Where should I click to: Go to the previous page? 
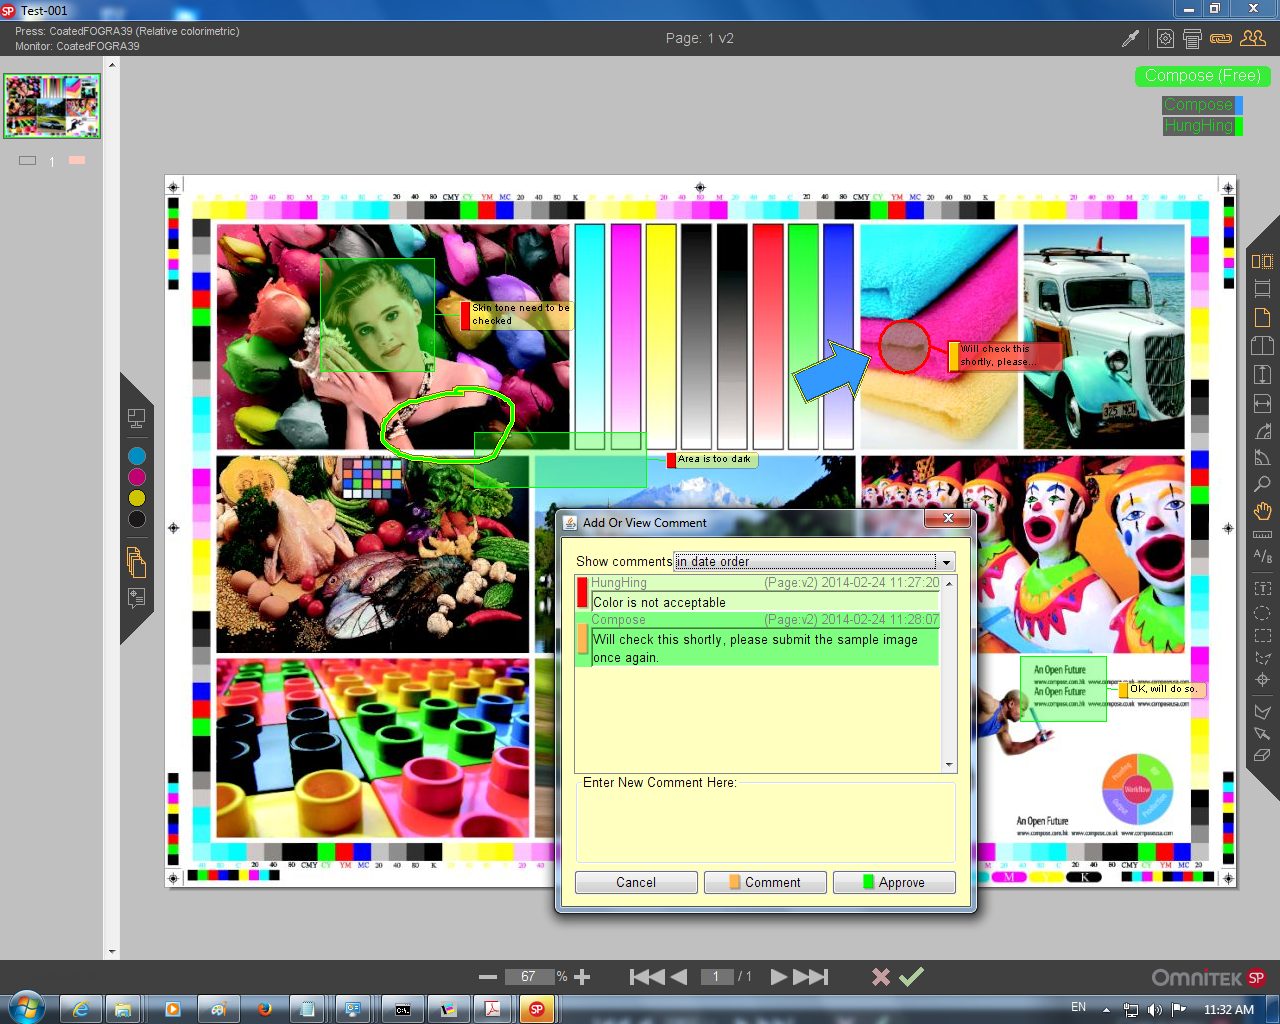679,977
